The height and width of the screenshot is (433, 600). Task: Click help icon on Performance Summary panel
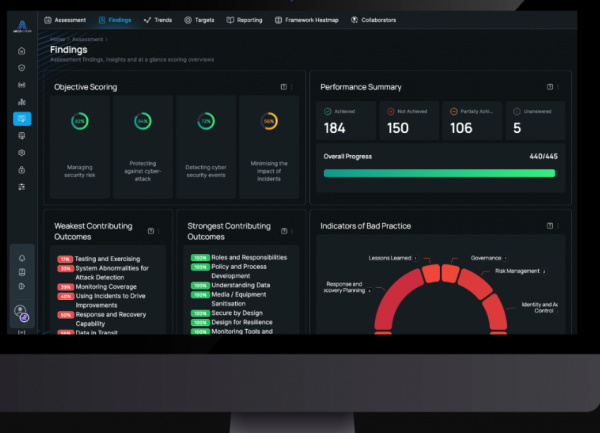coord(549,87)
